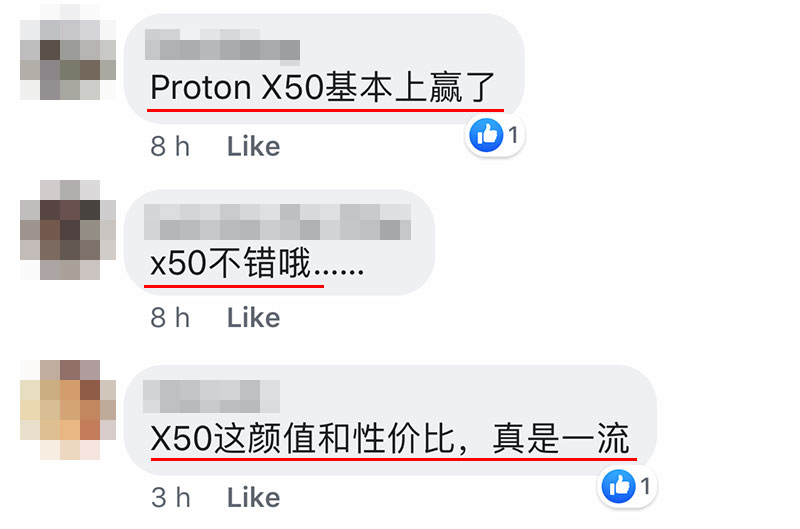
Task: Open blurred author name above 'x50不错哦'
Action: 278,222
